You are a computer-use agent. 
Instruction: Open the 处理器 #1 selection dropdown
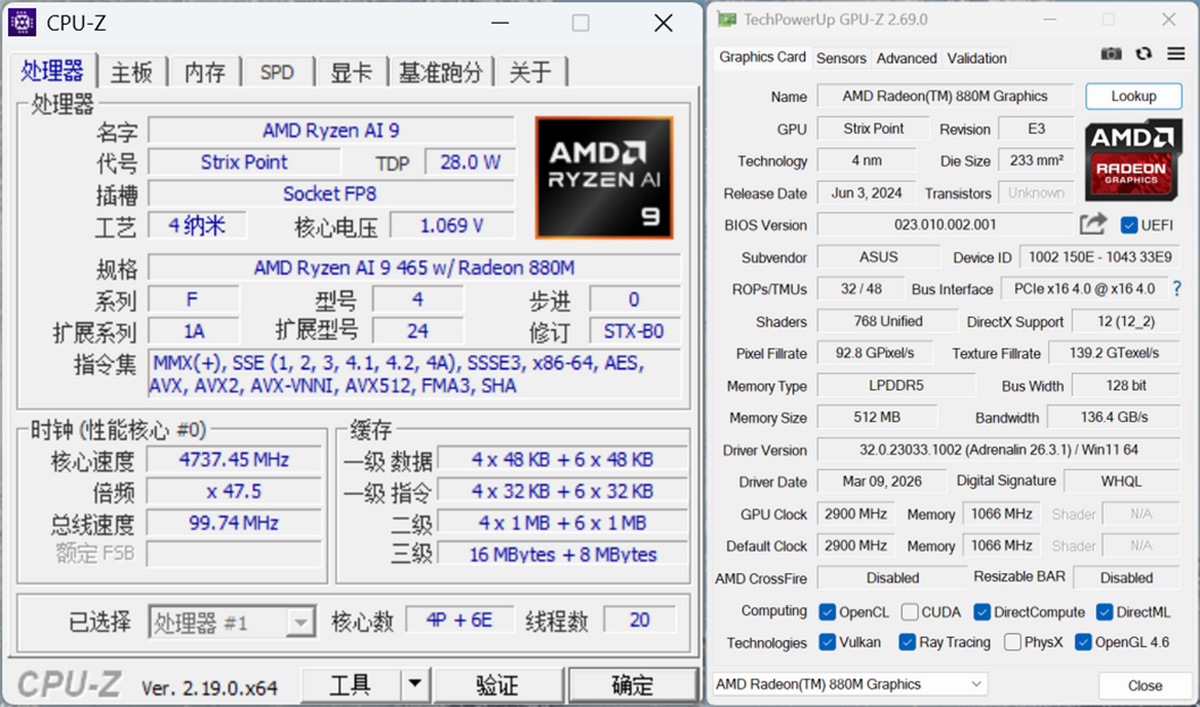click(232, 623)
